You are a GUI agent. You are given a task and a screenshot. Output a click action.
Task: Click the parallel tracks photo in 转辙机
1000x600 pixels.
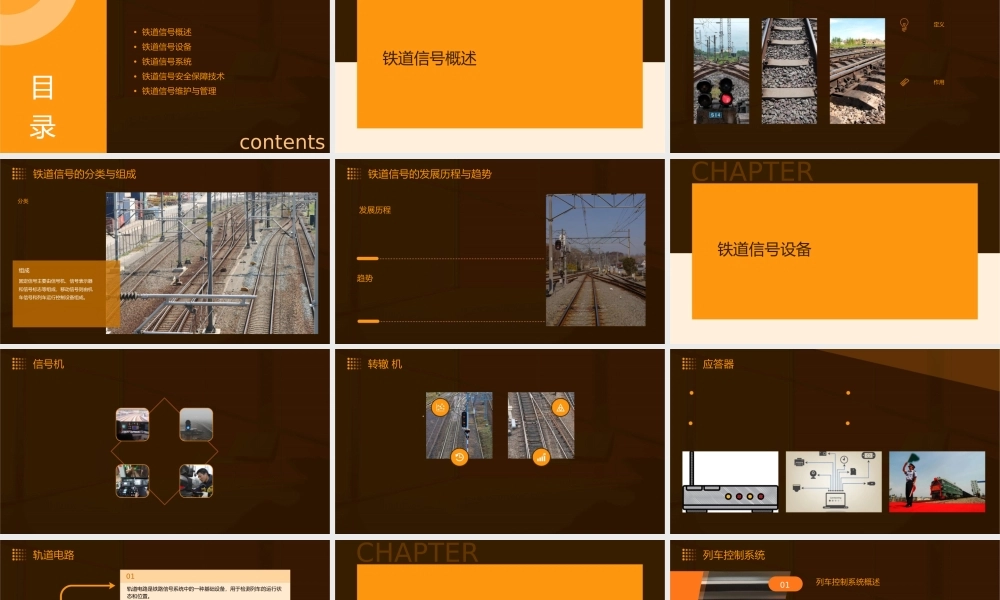(x=541, y=425)
